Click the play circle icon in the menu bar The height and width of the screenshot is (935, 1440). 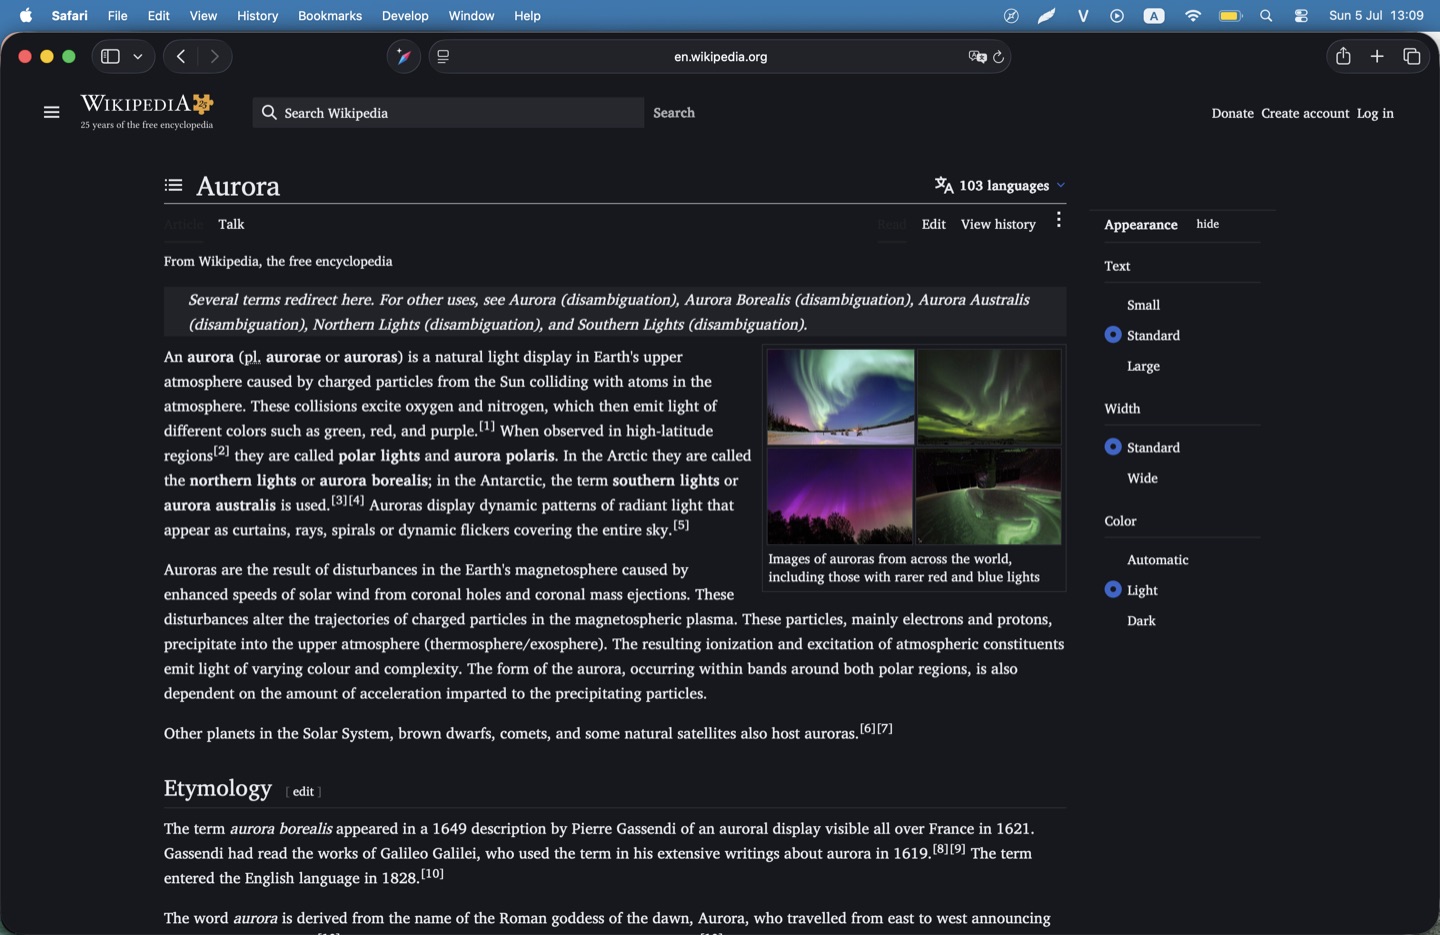[1117, 16]
